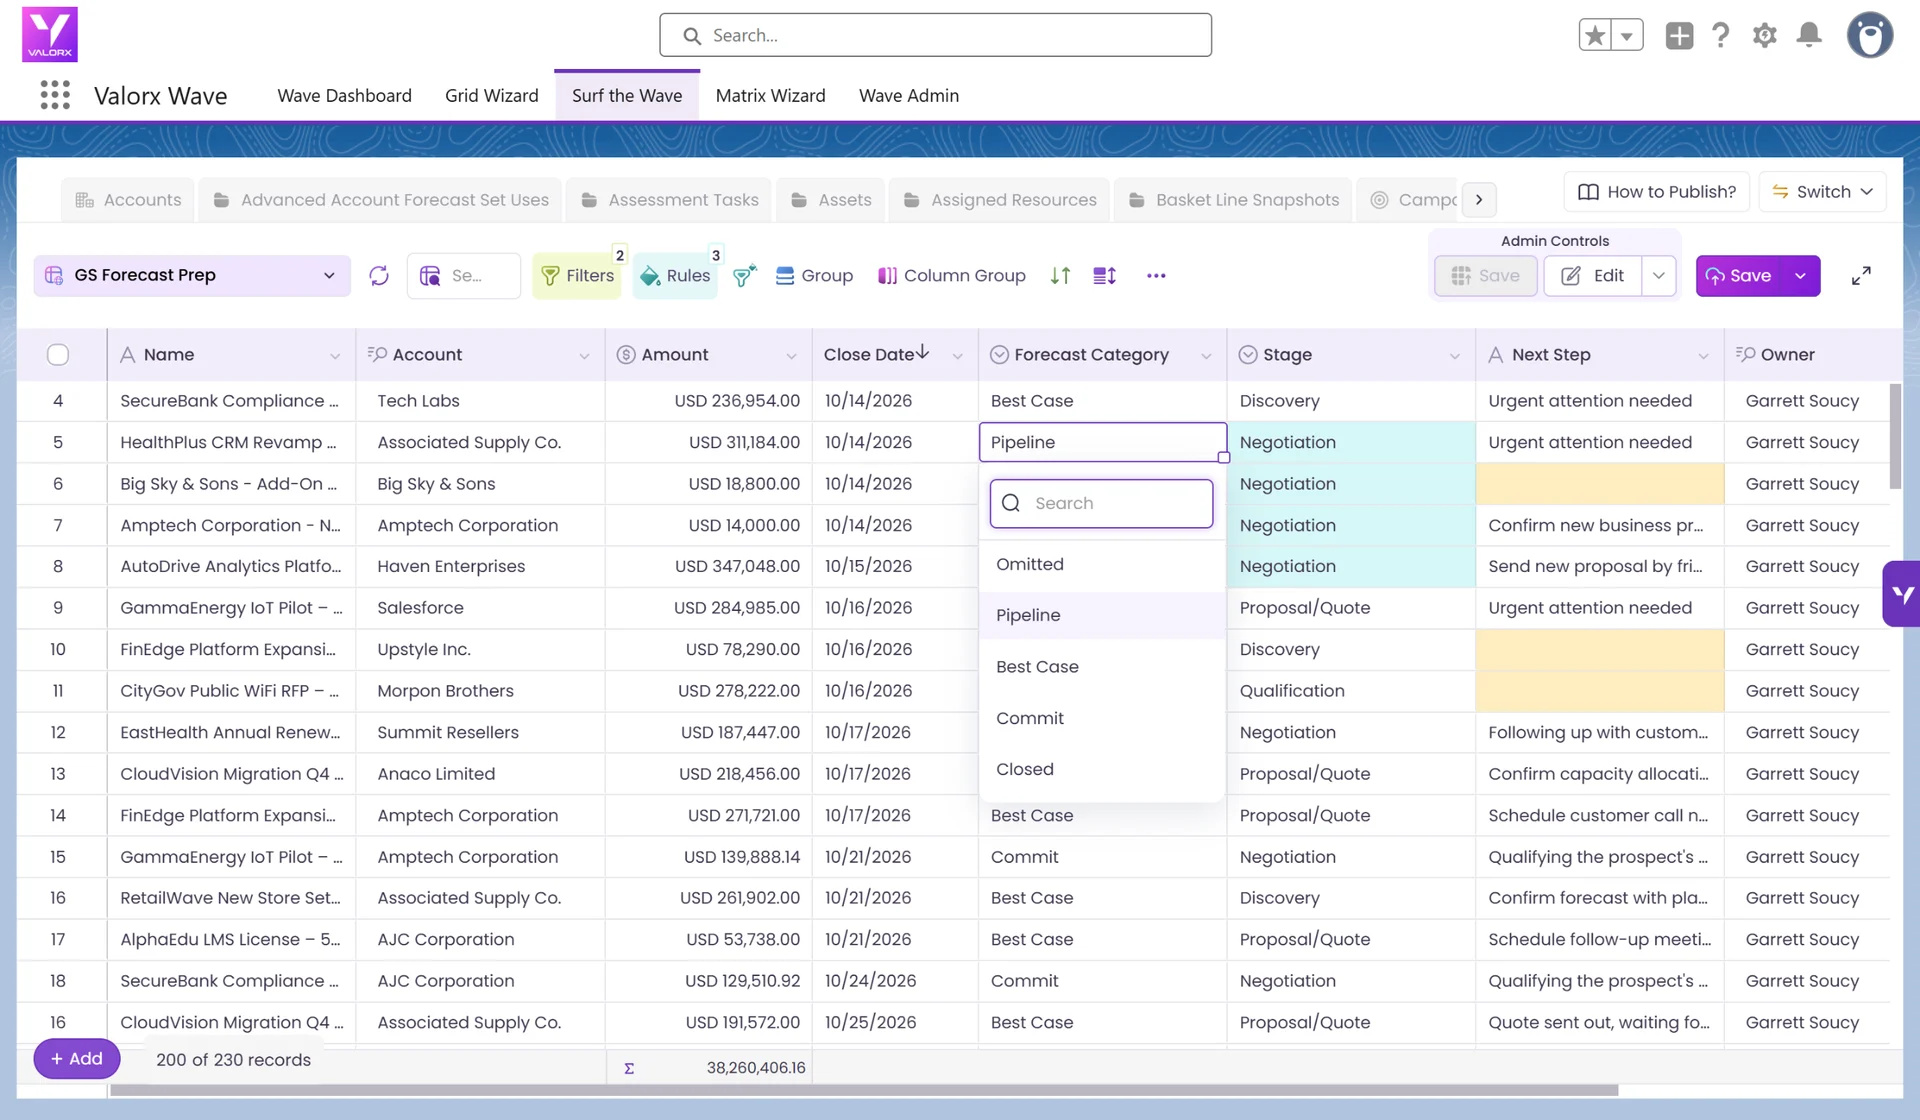Open the global add plus icon
Viewport: 1920px width, 1120px height.
point(1679,35)
